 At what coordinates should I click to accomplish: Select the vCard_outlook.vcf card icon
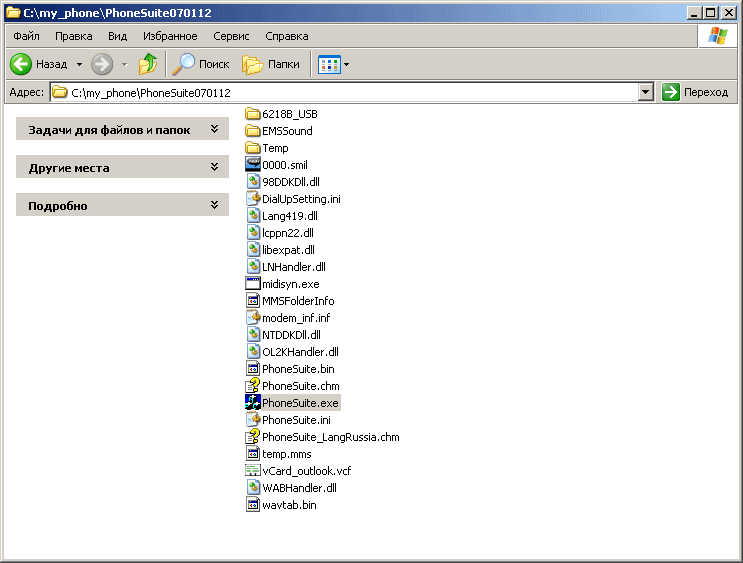point(253,471)
